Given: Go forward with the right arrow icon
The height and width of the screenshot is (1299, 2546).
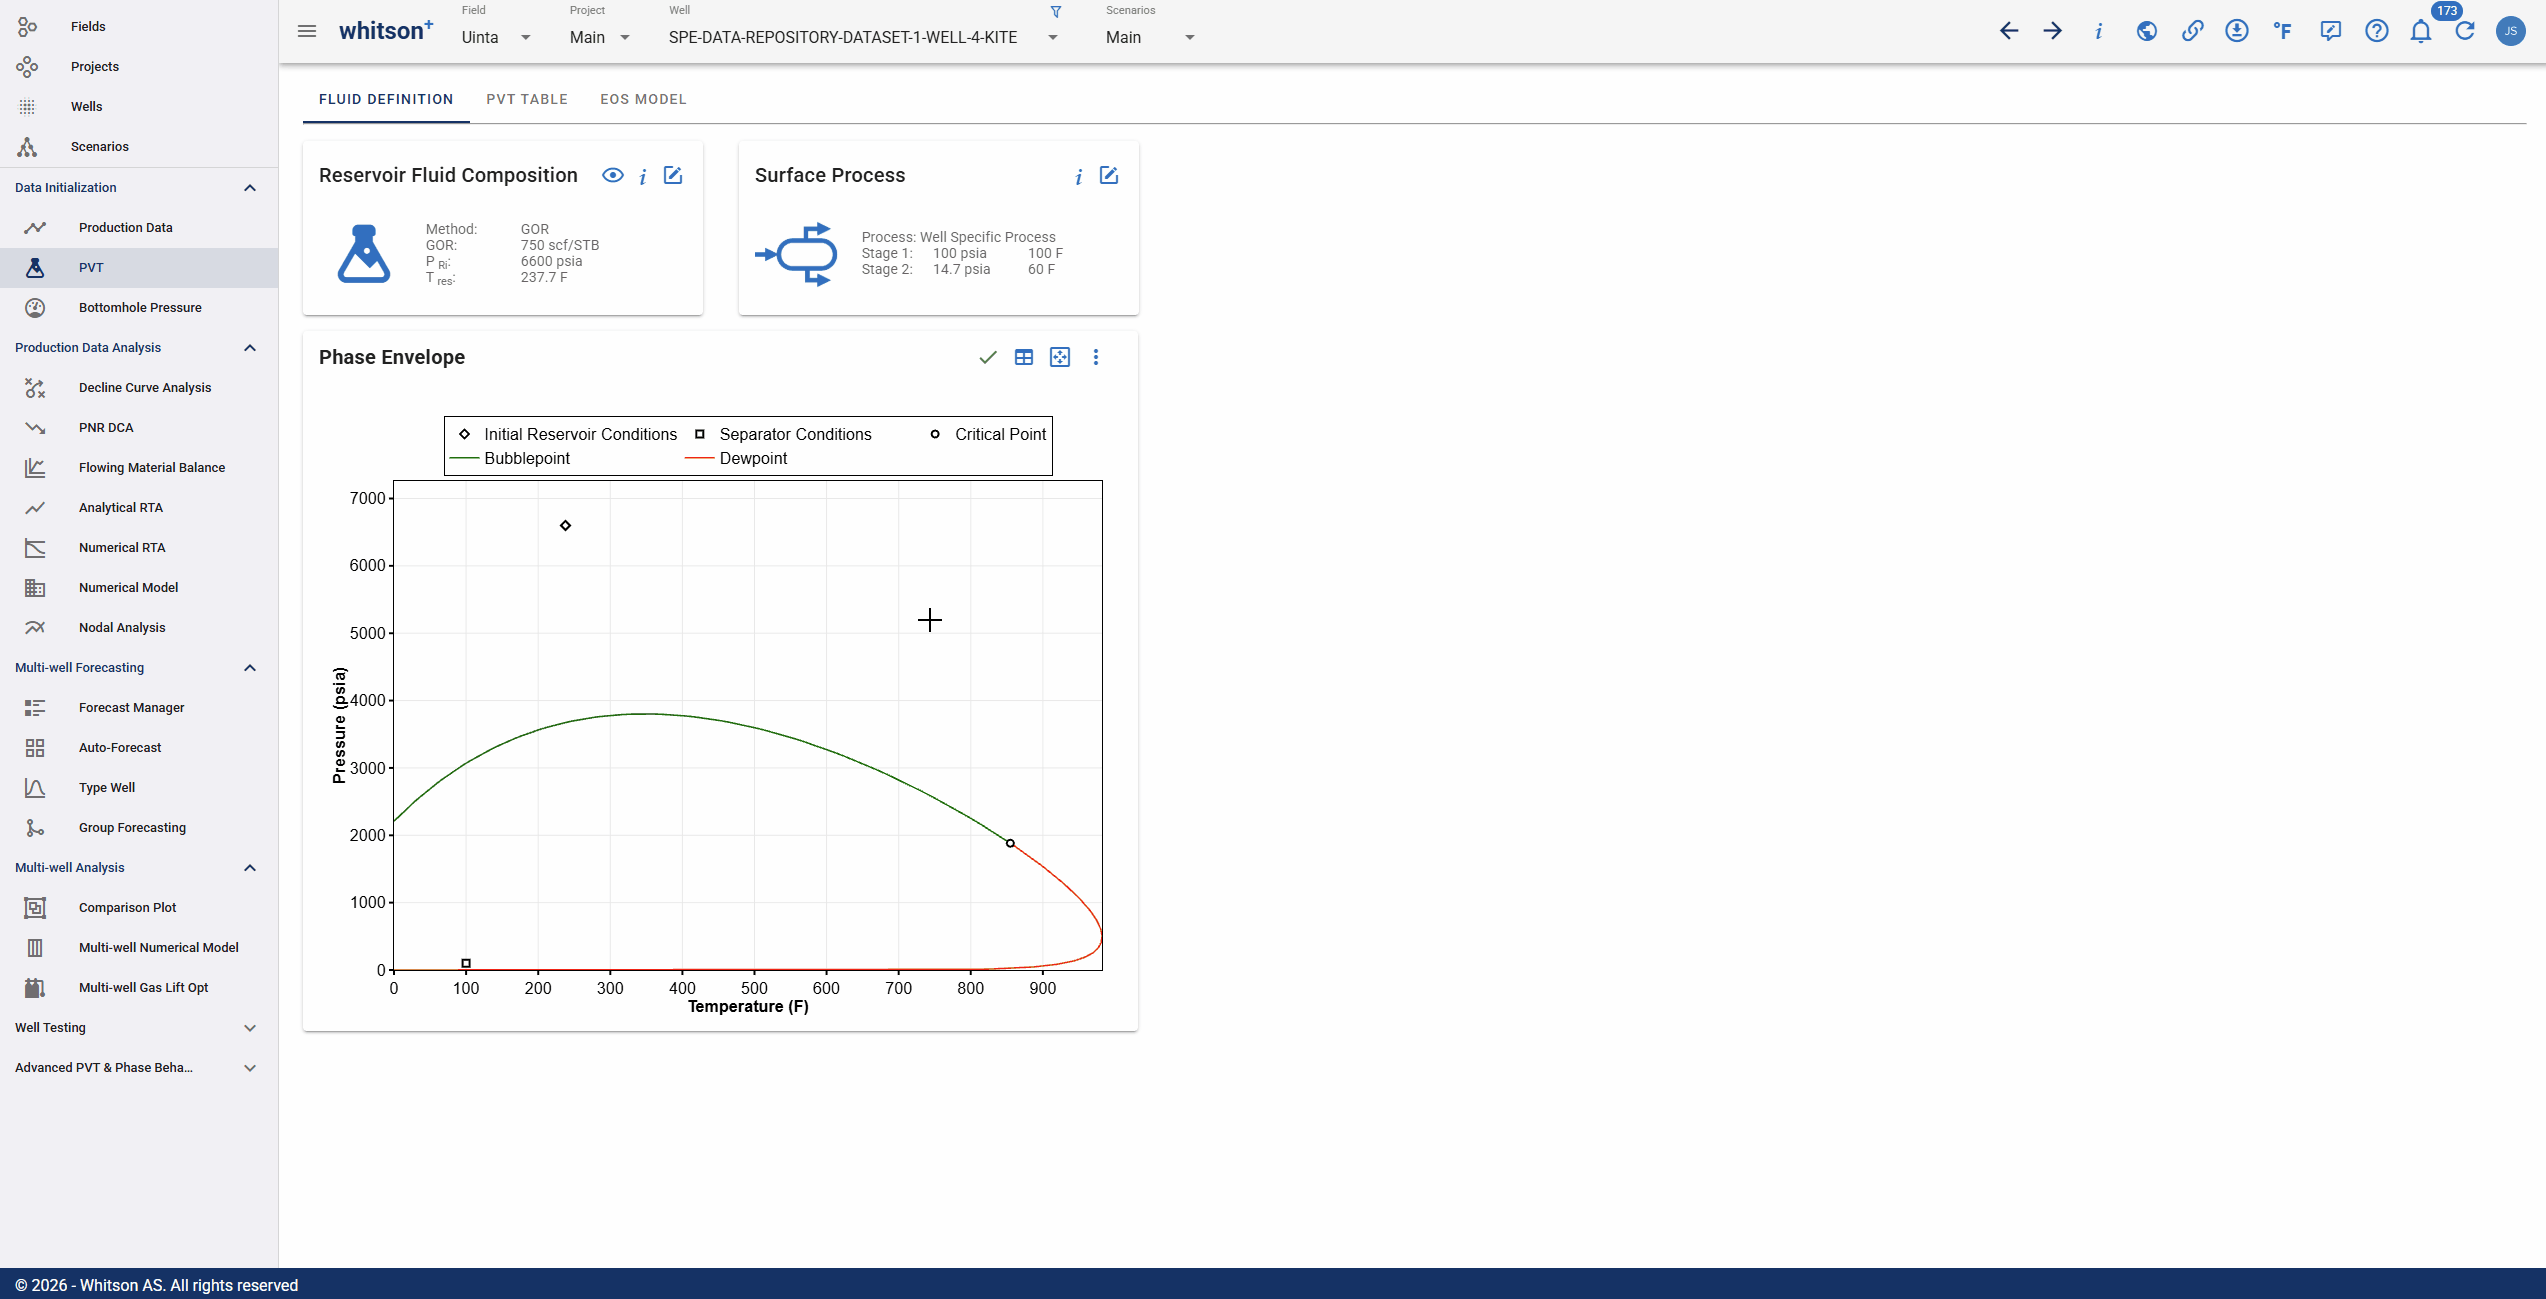Looking at the screenshot, I should click(2053, 31).
